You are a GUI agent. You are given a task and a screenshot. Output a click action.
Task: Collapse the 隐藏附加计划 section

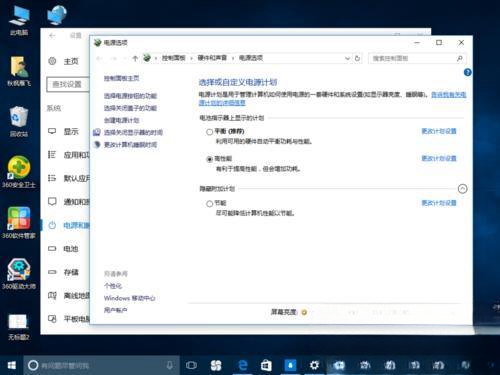click(462, 189)
